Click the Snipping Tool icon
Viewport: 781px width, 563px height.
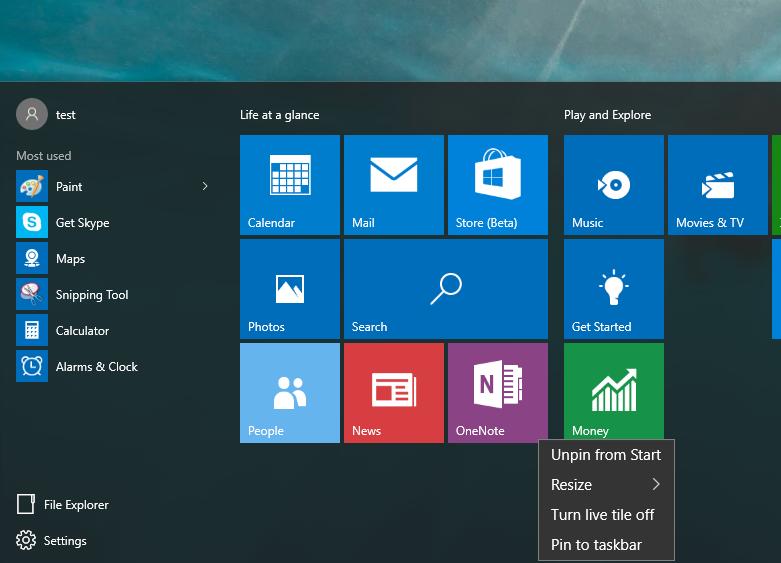[32, 294]
